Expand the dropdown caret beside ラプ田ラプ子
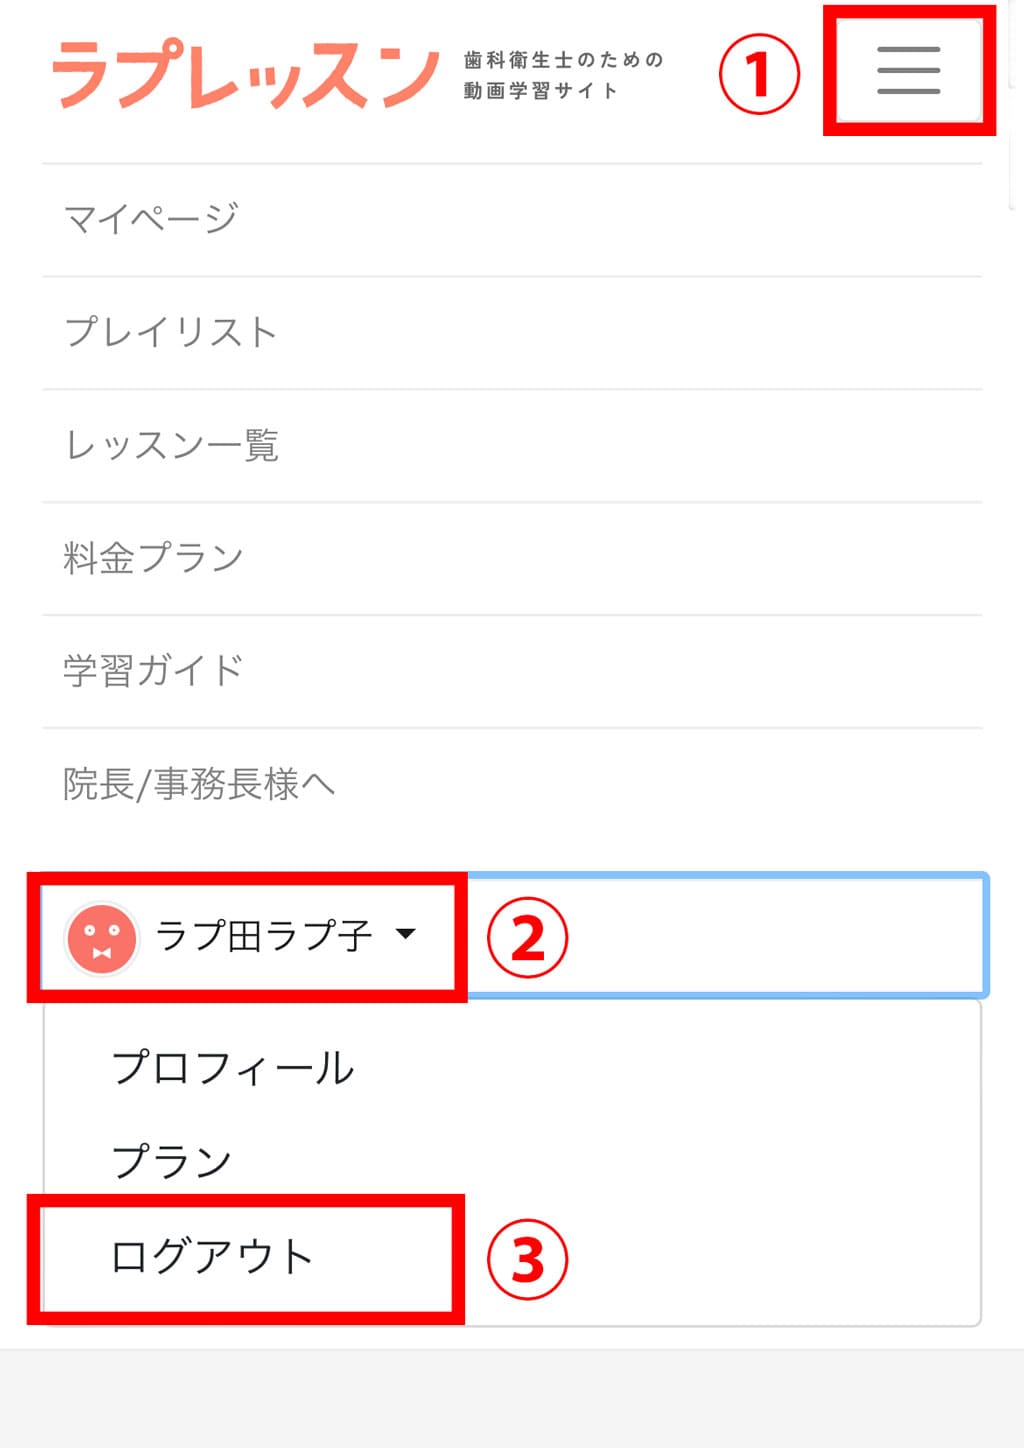This screenshot has width=1024, height=1448. coord(405,934)
